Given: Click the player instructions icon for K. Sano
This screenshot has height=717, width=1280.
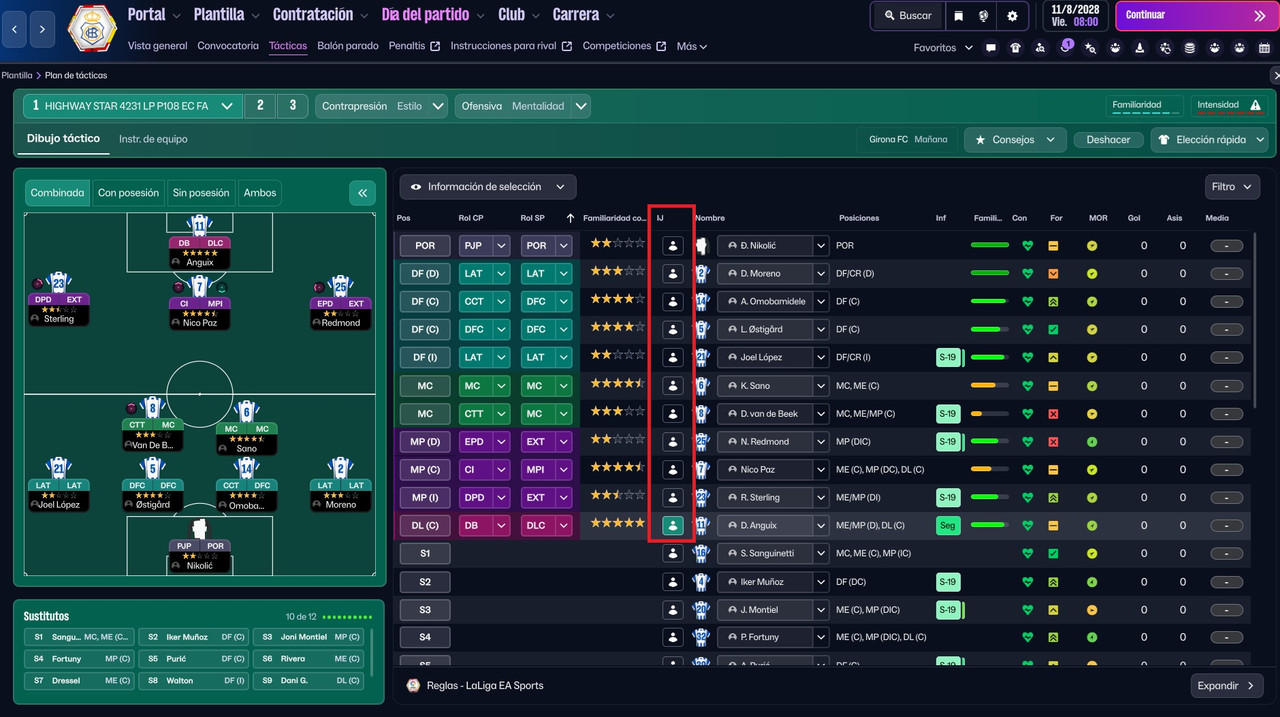Looking at the screenshot, I should click(673, 385).
